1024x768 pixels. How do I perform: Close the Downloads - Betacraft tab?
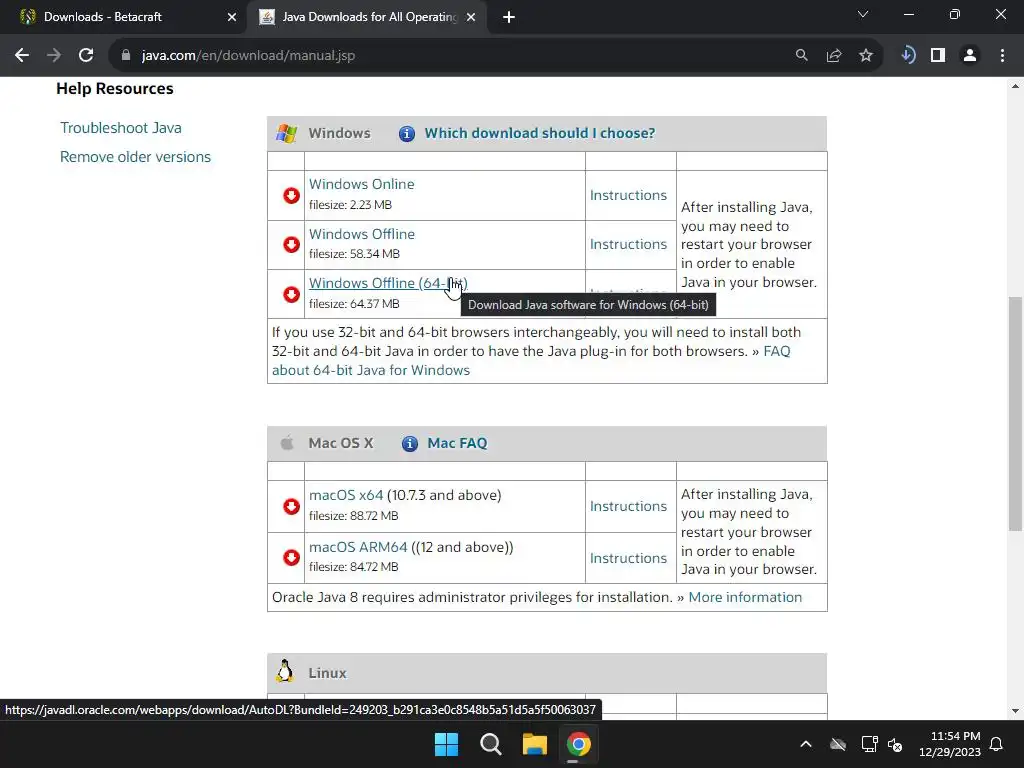tap(232, 17)
